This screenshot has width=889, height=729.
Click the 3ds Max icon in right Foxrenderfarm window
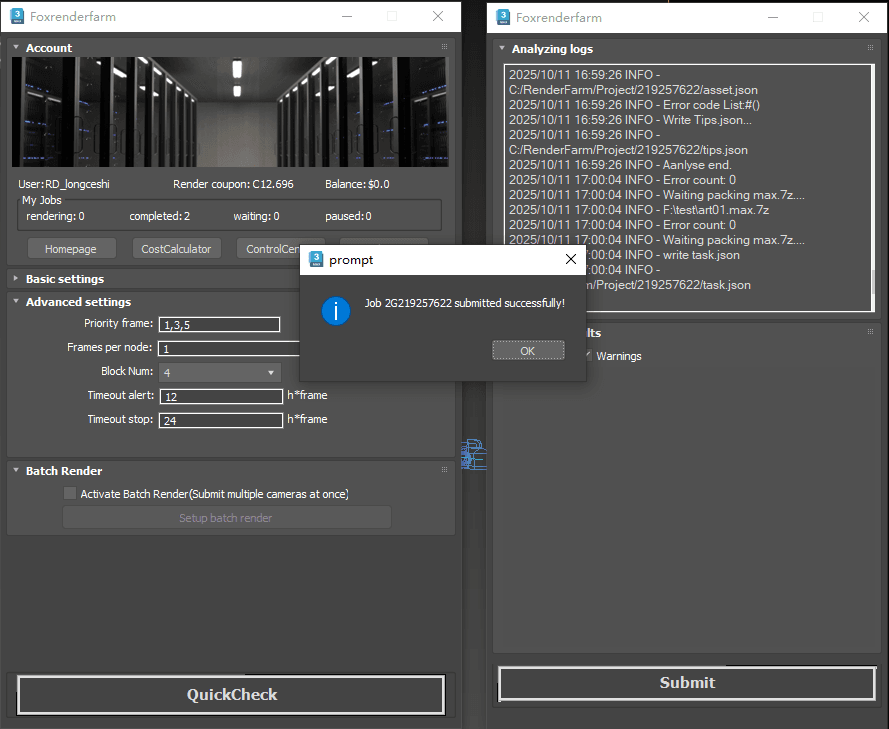coord(505,16)
